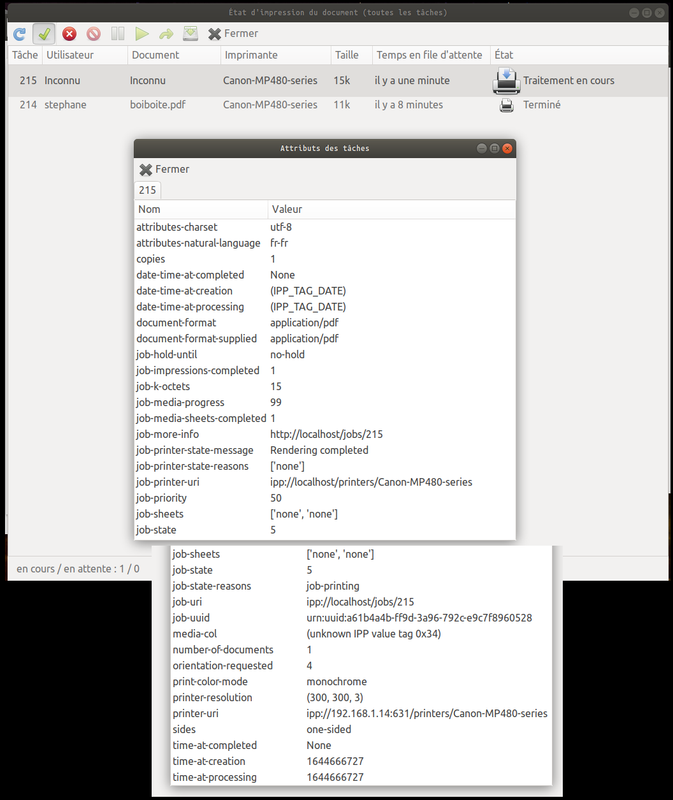The width and height of the screenshot is (673, 800).
Task: Click 'il y a 8 minutes' cell
Action: pos(409,105)
